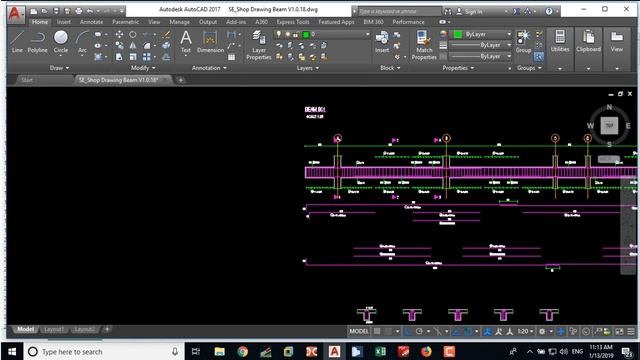
Task: Expand the Annotation panel
Action: point(209,68)
